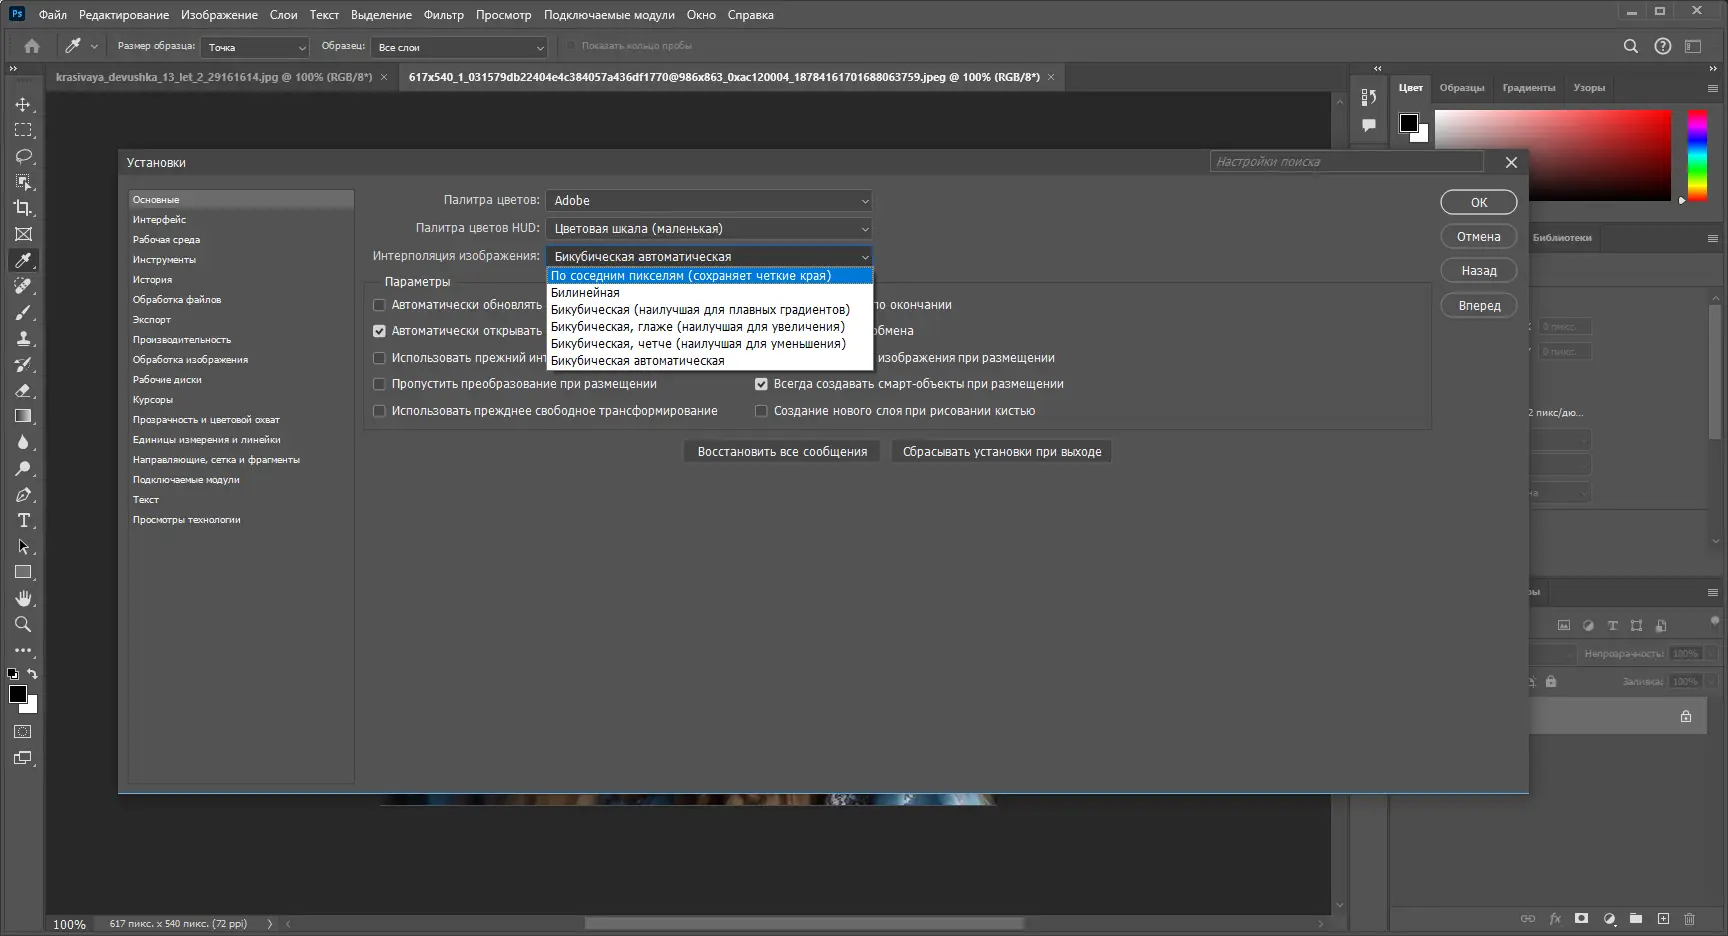The height and width of the screenshot is (936, 1728).
Task: Select the Rectangular Marquee tool
Action: tap(23, 130)
